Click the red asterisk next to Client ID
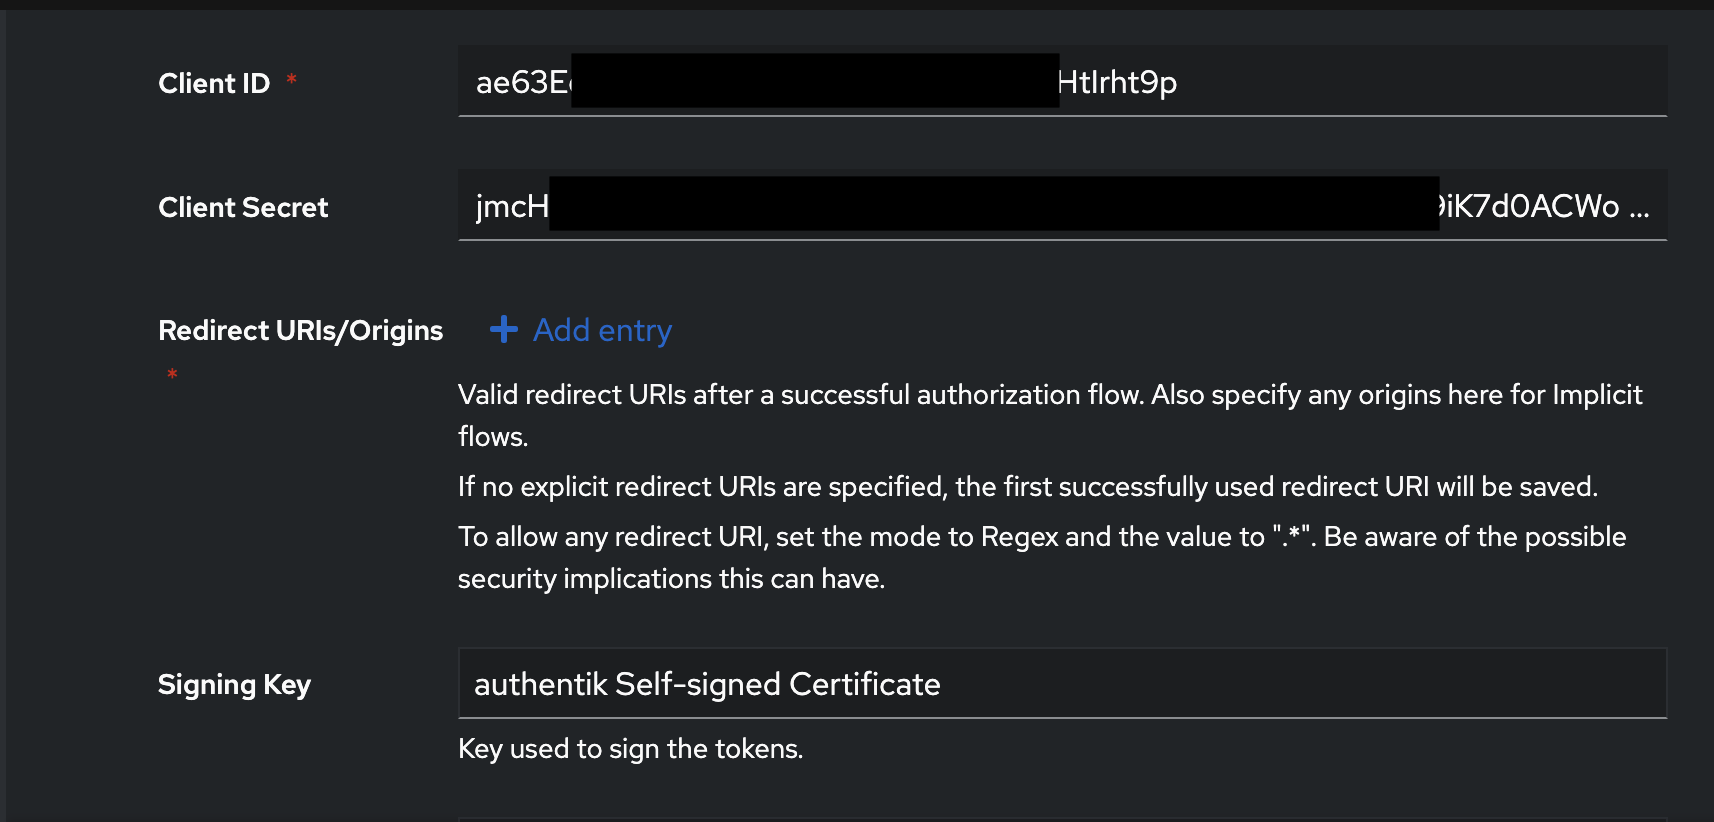This screenshot has height=822, width=1714. [x=291, y=80]
